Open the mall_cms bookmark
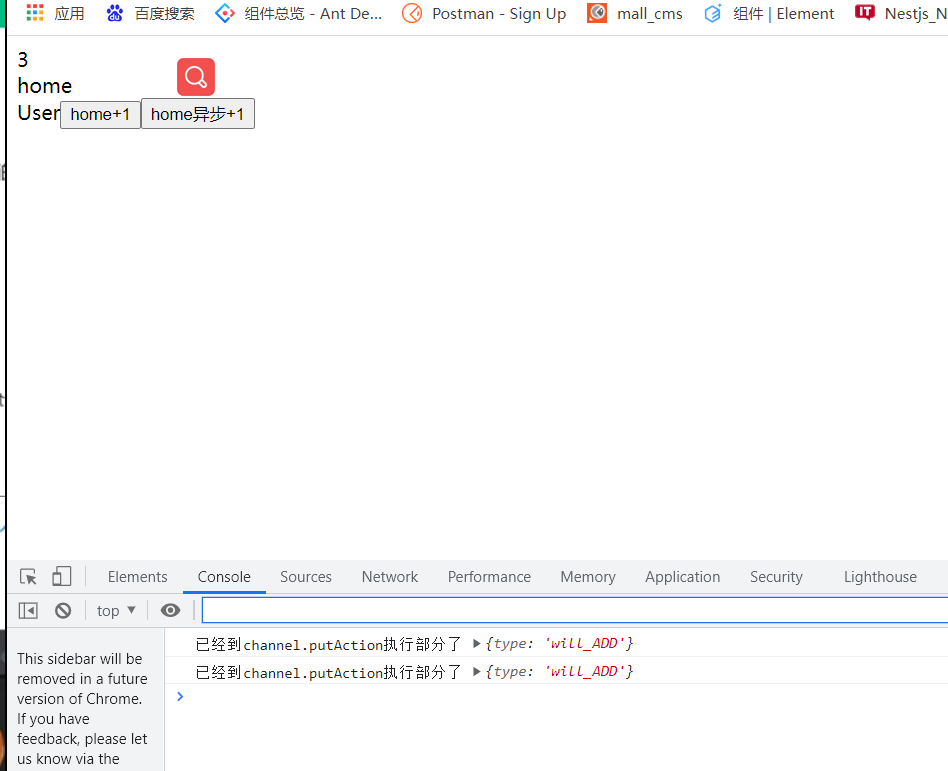948x771 pixels. click(635, 13)
